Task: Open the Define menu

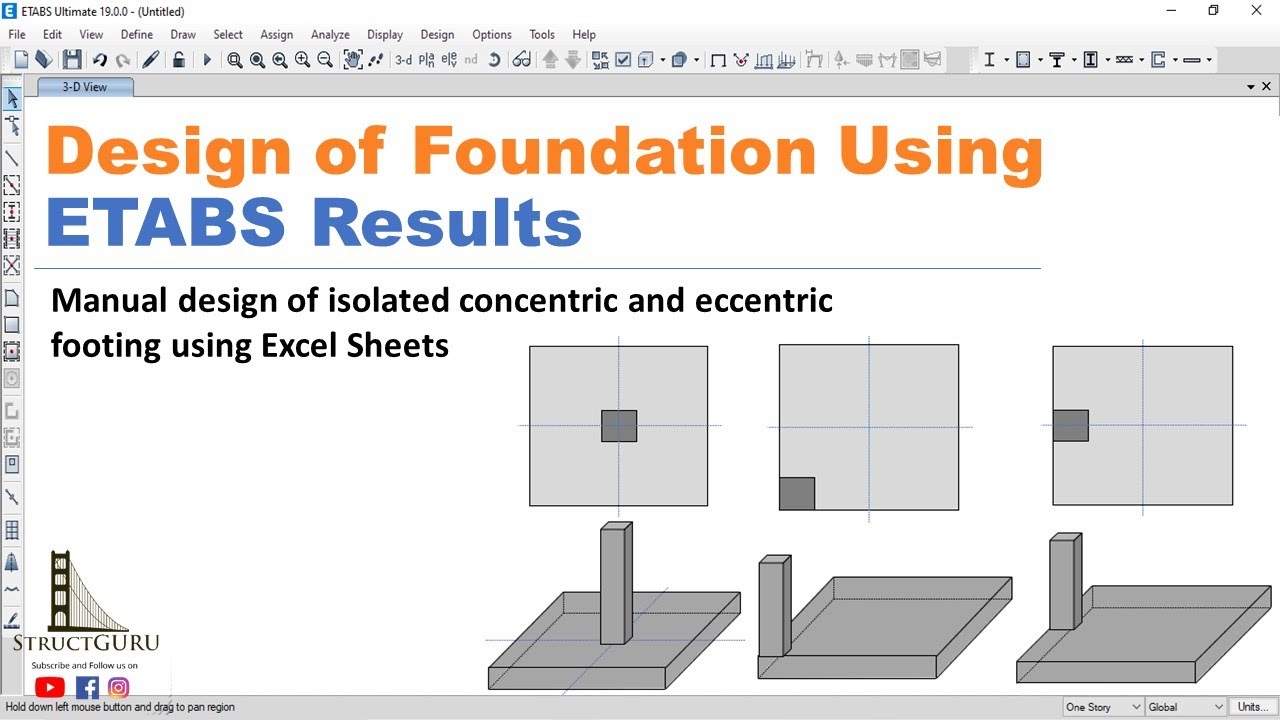Action: point(137,34)
